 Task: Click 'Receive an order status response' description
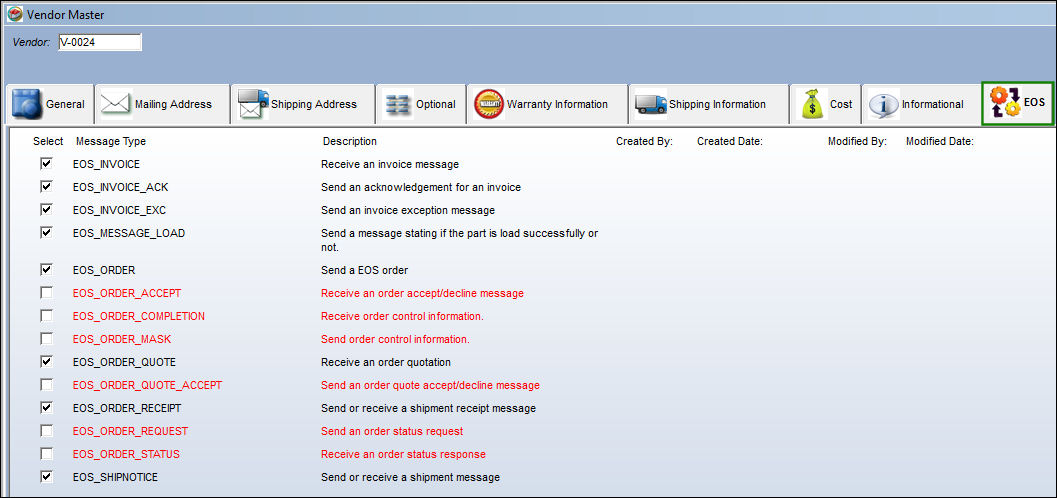pyautogui.click(x=403, y=454)
